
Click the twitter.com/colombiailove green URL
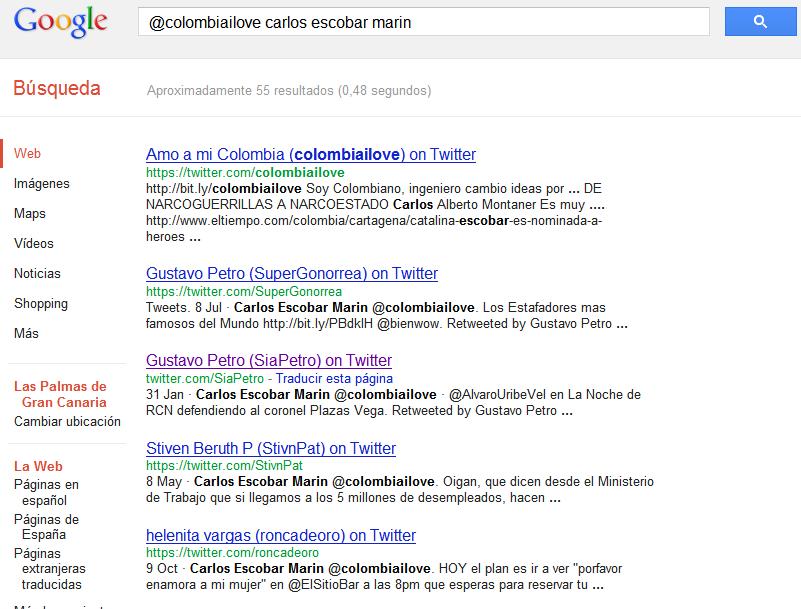tap(245, 173)
